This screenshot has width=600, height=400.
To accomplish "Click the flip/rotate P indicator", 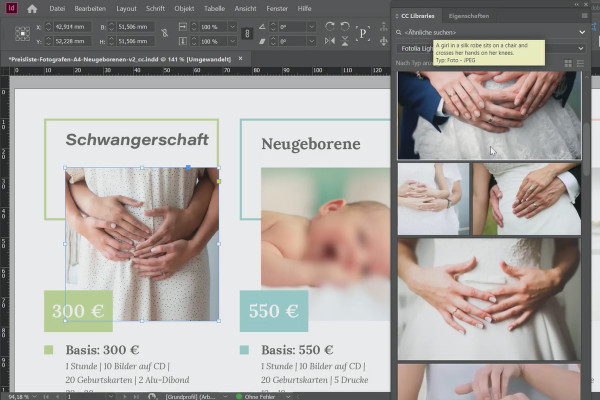I will (x=362, y=34).
